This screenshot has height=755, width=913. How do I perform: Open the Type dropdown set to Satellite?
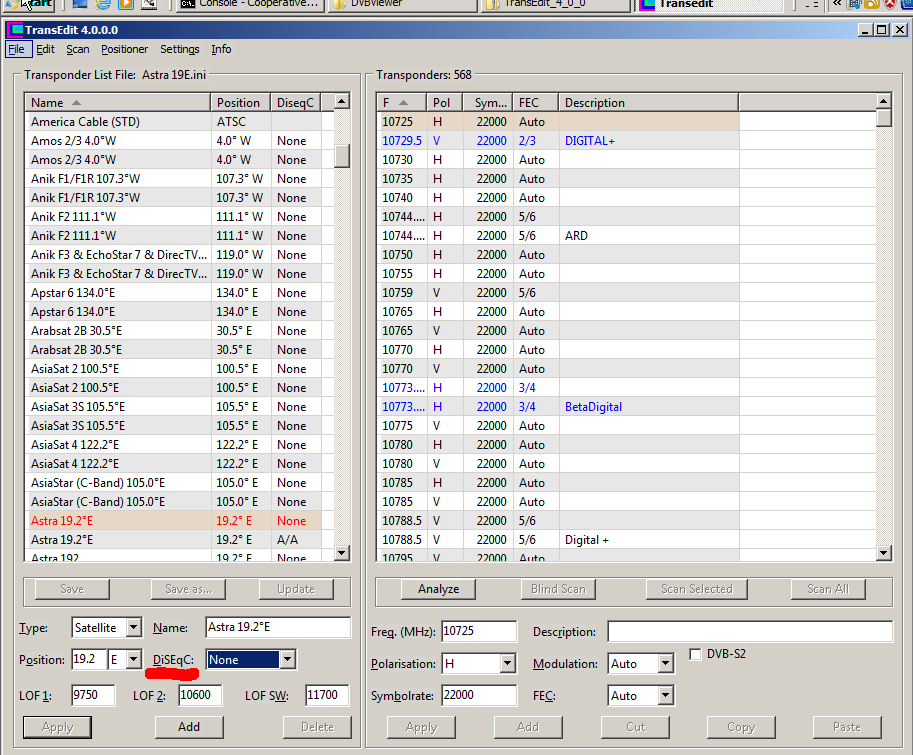tap(133, 629)
